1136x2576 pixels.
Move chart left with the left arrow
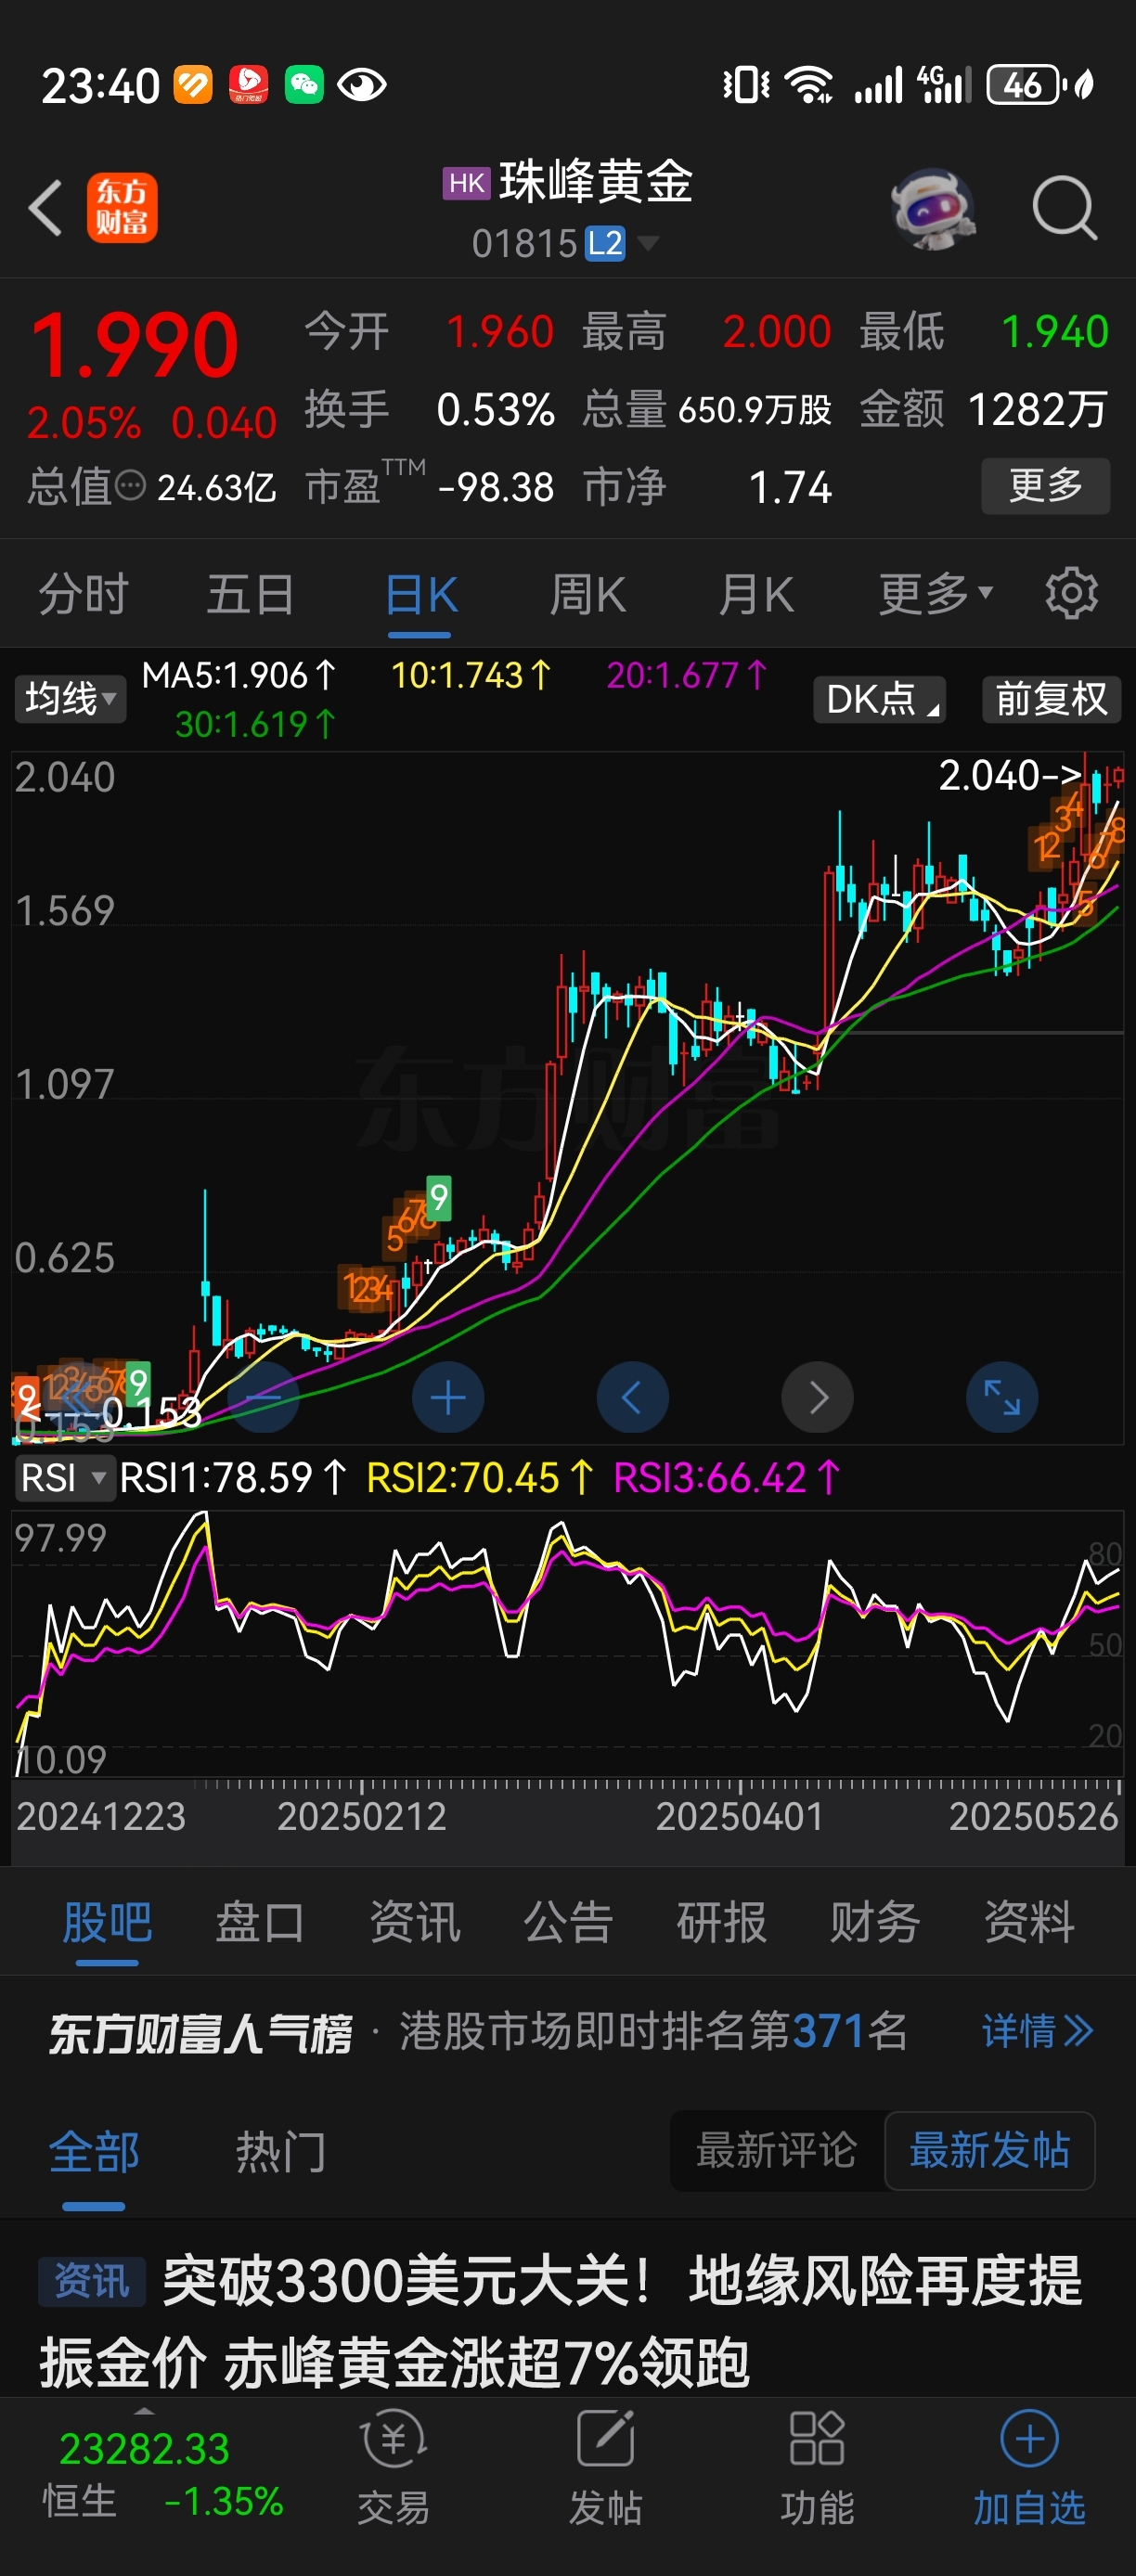tap(632, 1397)
